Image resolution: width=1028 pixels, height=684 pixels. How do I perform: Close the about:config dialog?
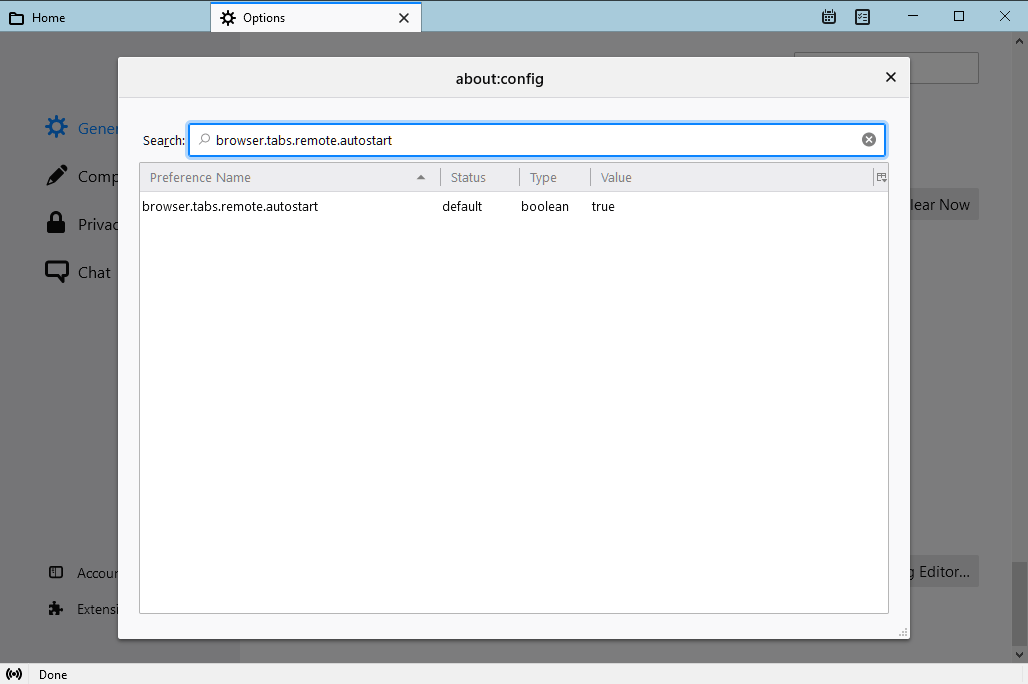tap(890, 77)
